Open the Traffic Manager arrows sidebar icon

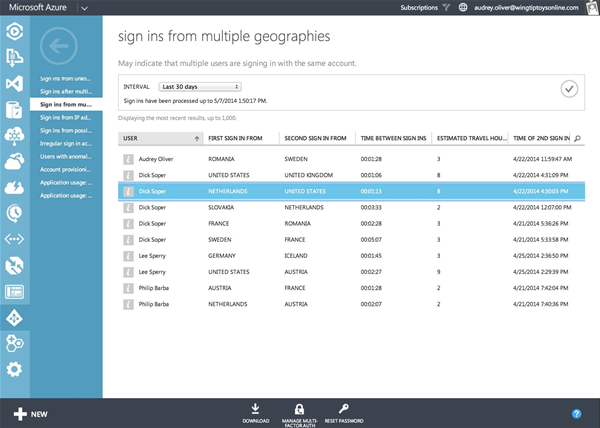pos(15,266)
